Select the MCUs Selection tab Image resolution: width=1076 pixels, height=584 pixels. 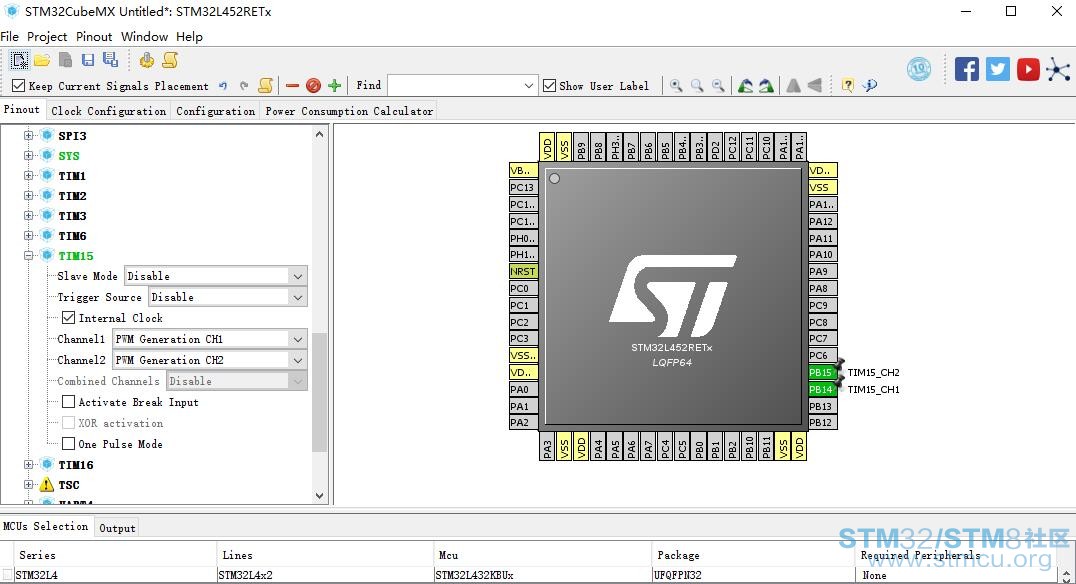(46, 526)
